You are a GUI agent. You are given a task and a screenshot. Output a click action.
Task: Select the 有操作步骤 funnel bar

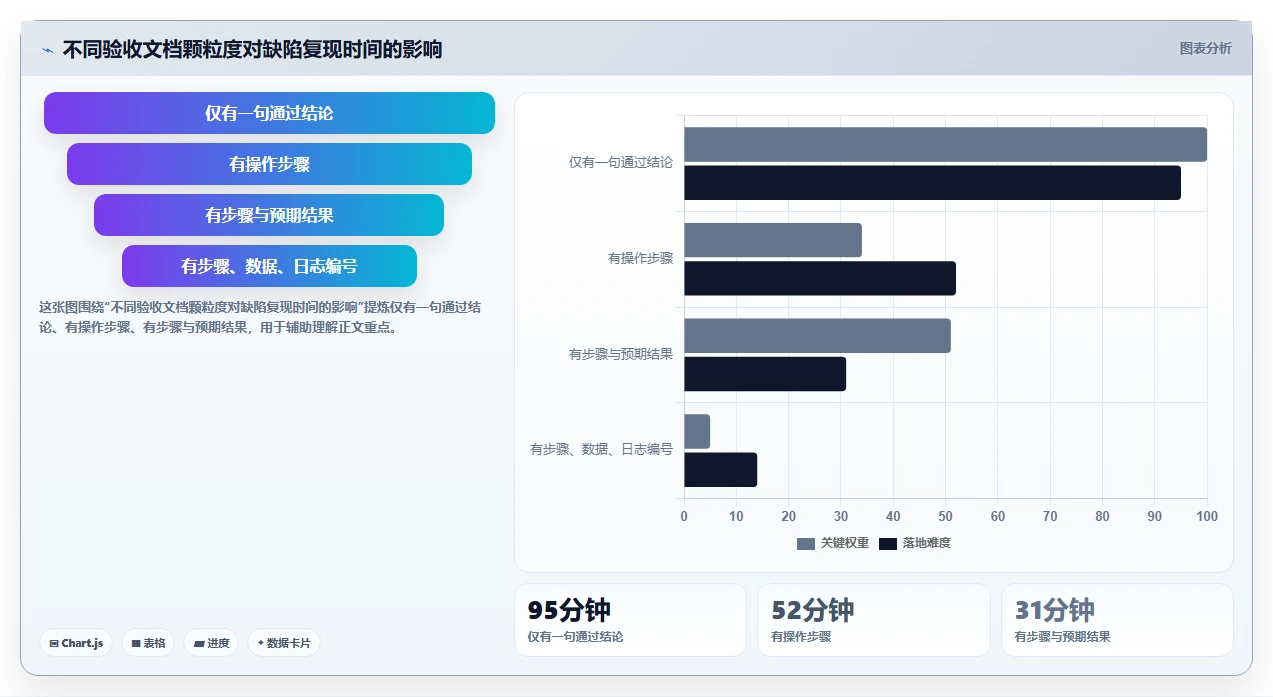coord(269,164)
